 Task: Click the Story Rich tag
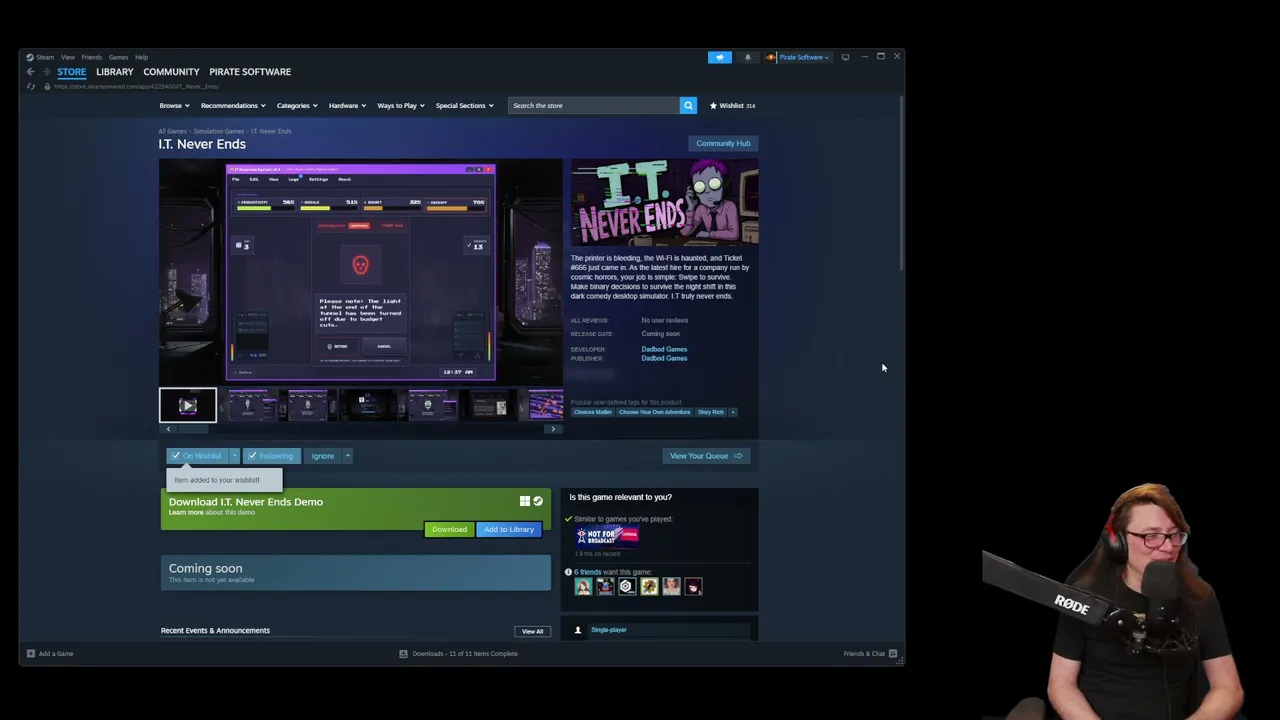click(710, 412)
